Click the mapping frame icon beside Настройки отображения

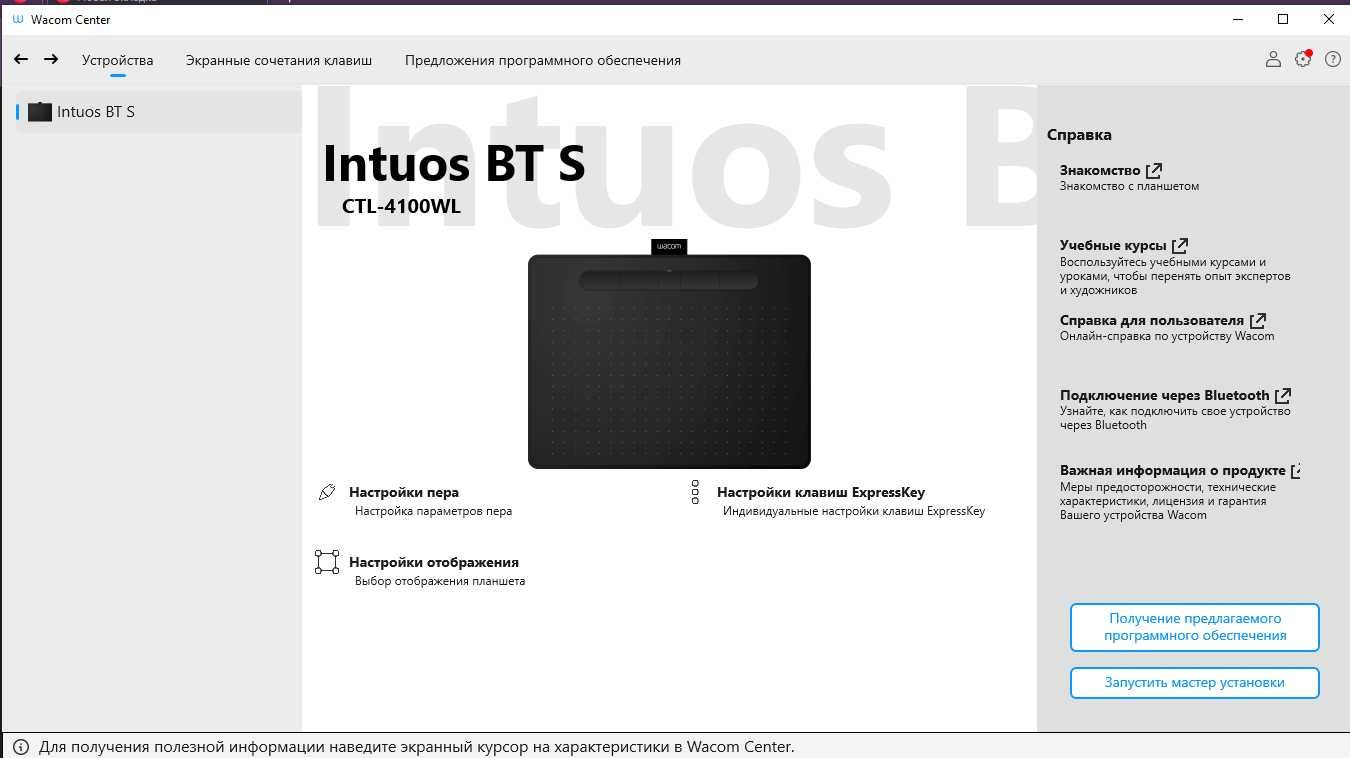tap(327, 562)
